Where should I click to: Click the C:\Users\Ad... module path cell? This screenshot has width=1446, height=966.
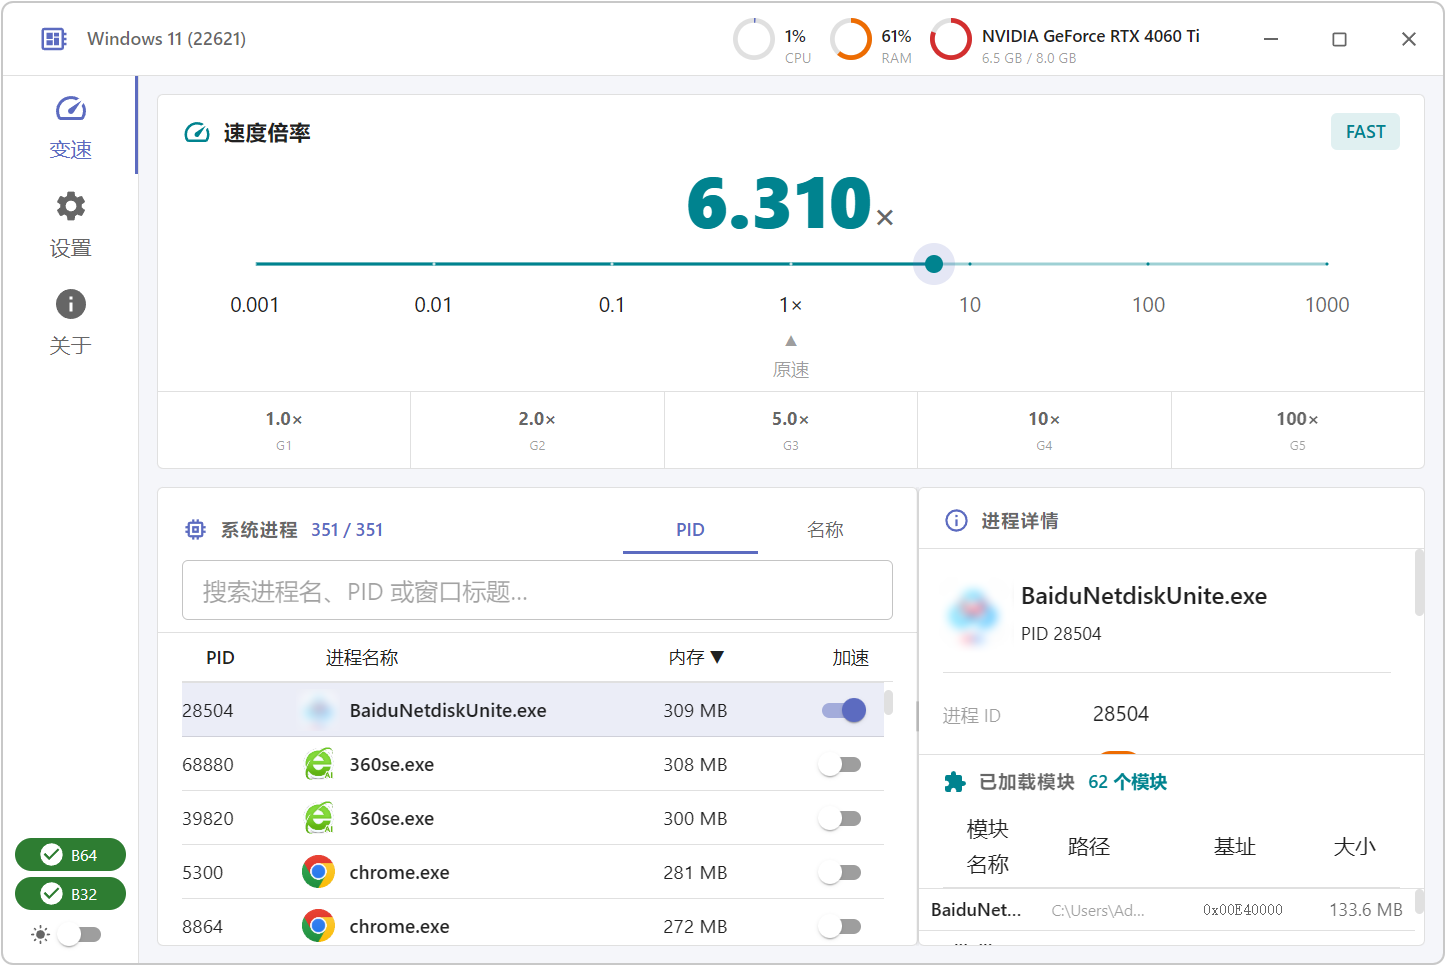1098,911
